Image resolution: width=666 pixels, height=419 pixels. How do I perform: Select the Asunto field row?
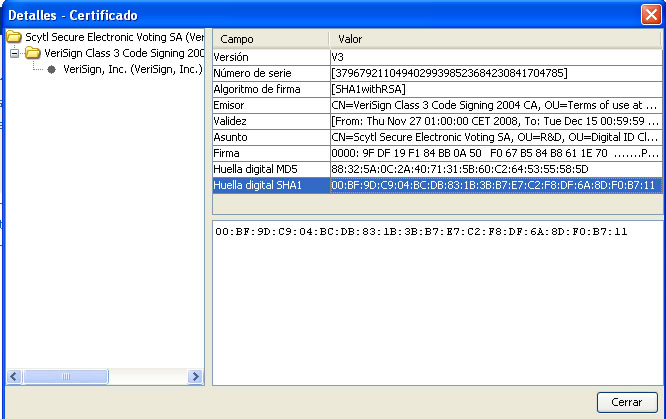coord(437,137)
